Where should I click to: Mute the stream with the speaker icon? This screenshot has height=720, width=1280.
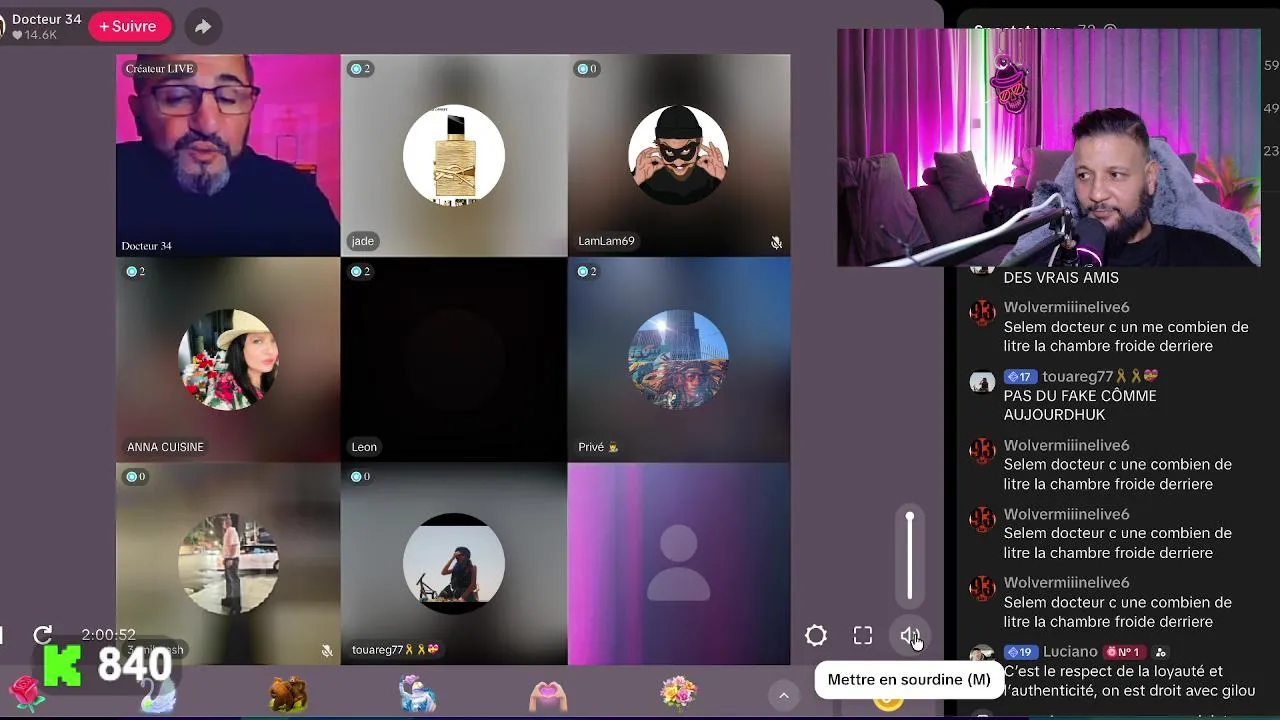tap(910, 636)
